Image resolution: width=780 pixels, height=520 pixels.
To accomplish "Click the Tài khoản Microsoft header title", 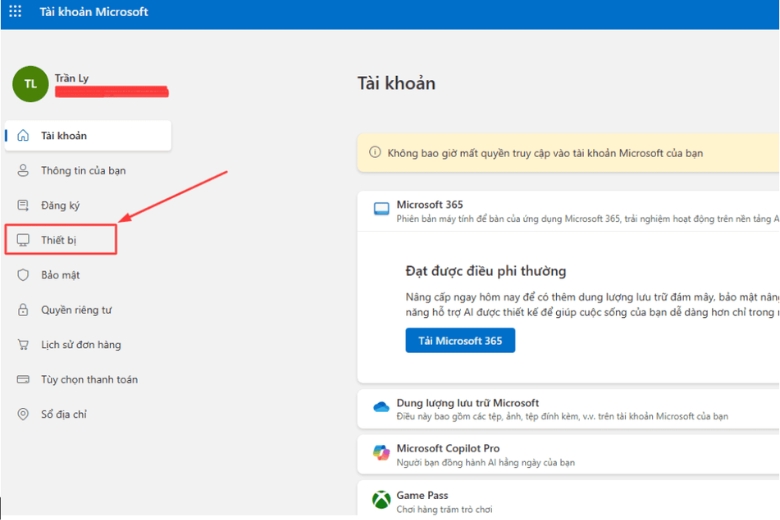I will [94, 11].
